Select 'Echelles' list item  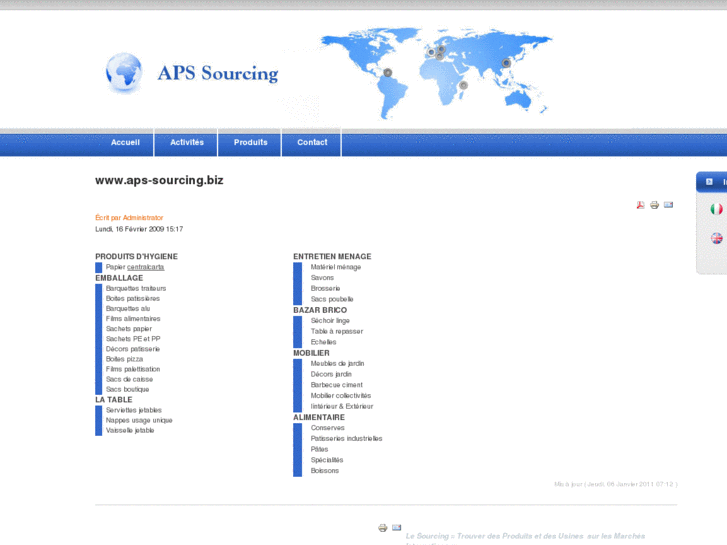(324, 342)
